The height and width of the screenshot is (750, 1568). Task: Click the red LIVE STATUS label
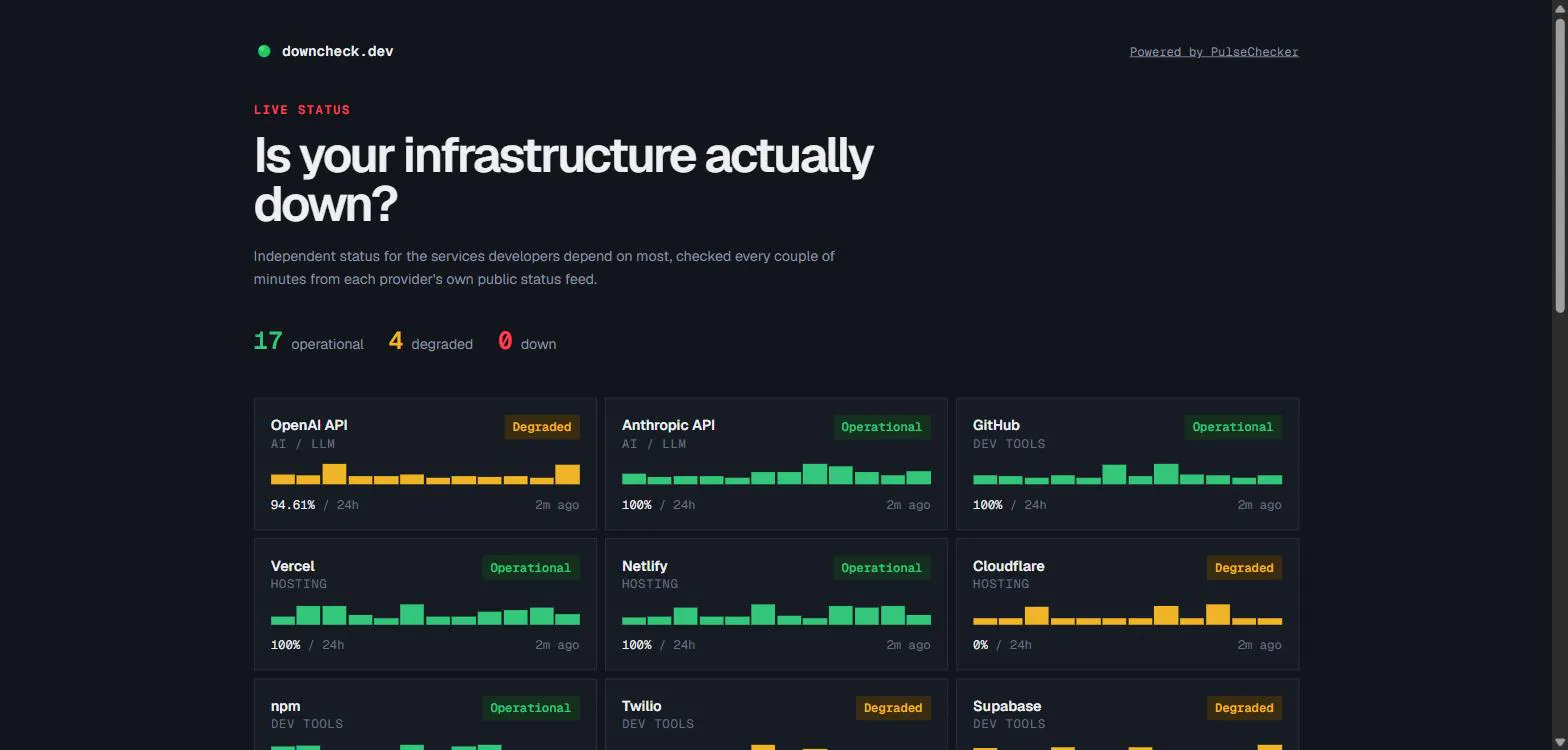pyautogui.click(x=302, y=110)
